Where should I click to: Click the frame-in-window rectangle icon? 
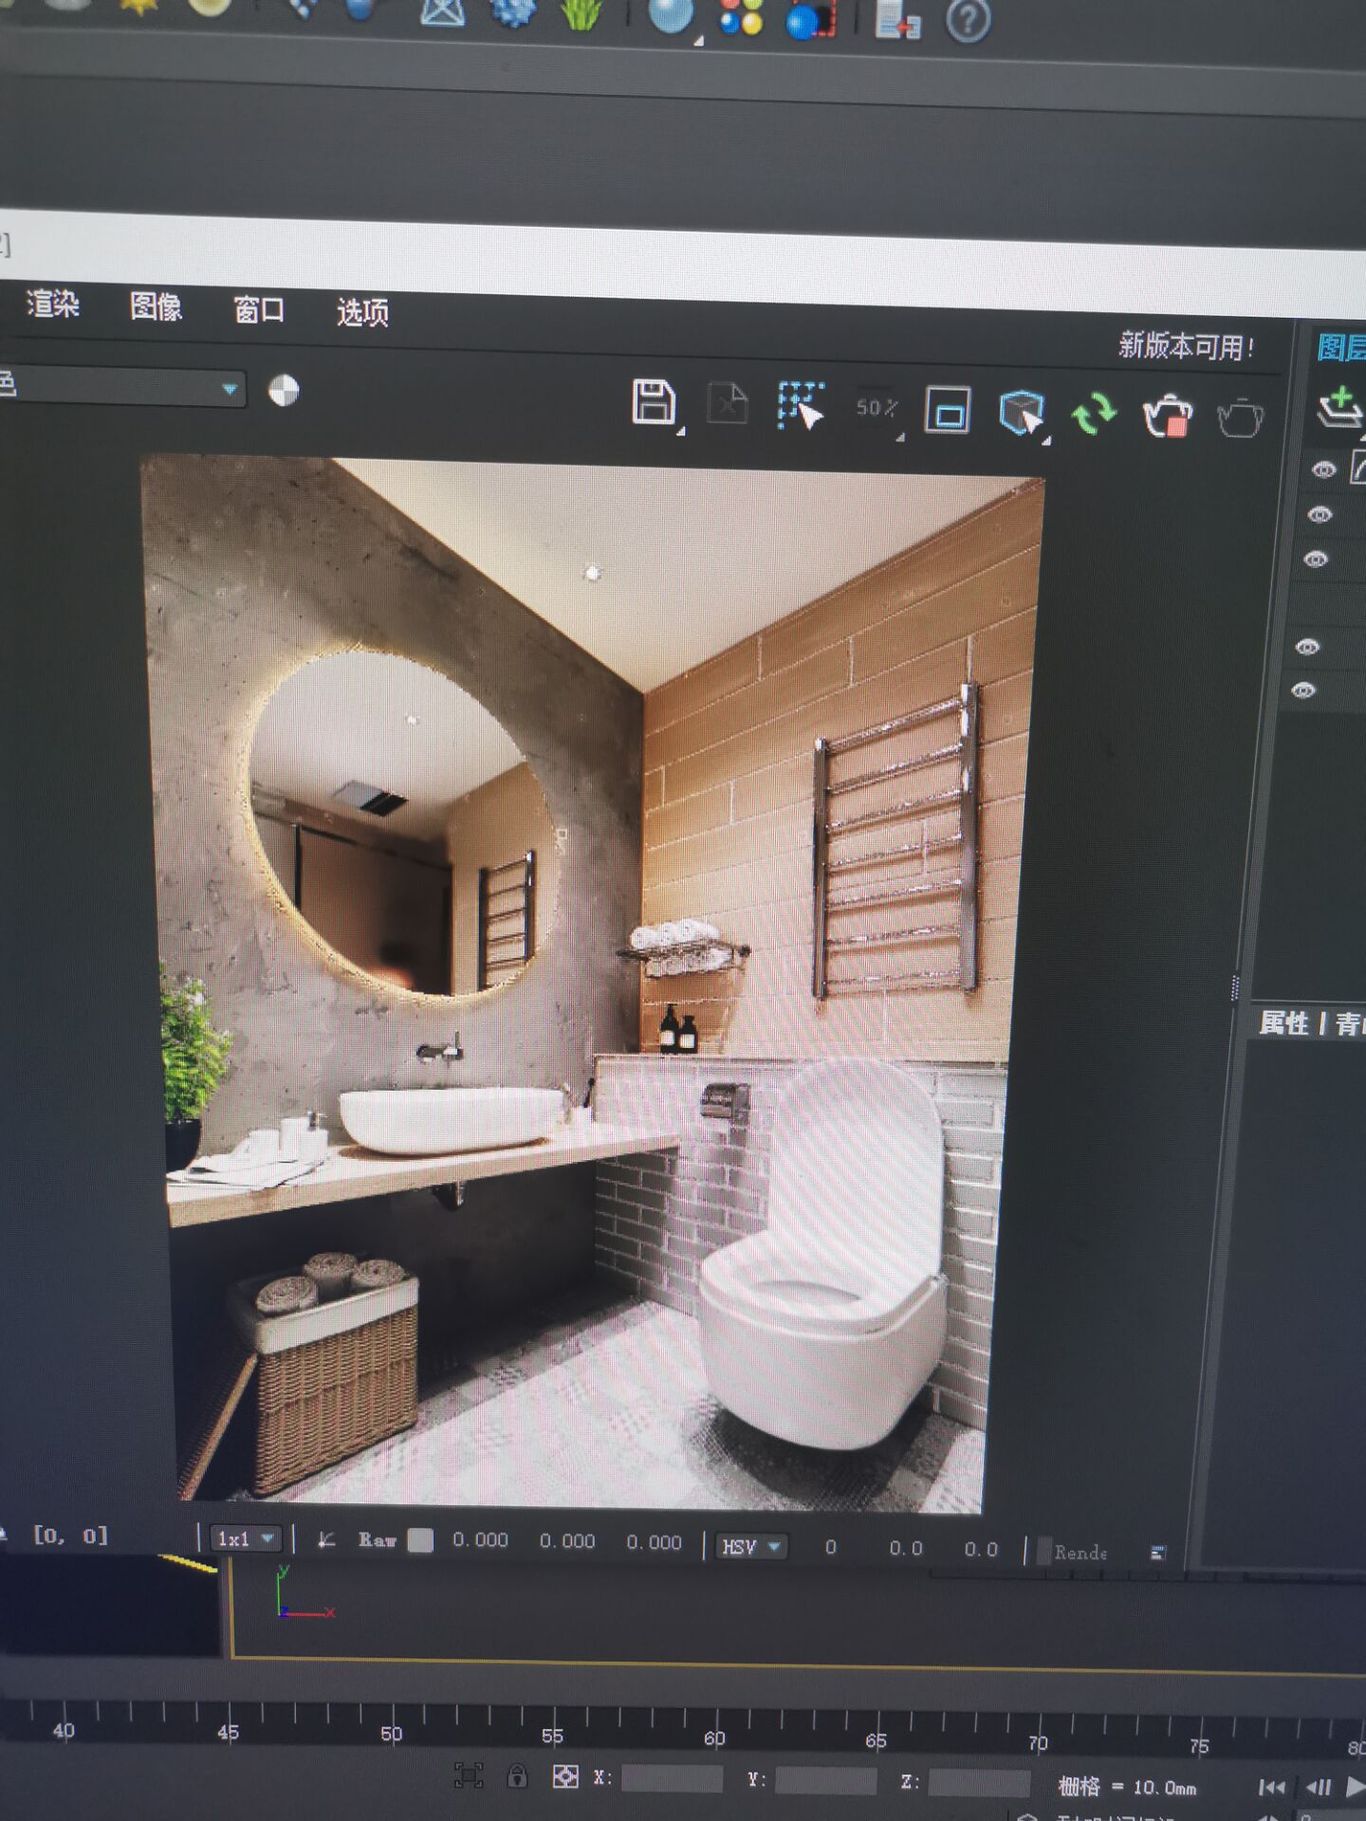click(947, 410)
